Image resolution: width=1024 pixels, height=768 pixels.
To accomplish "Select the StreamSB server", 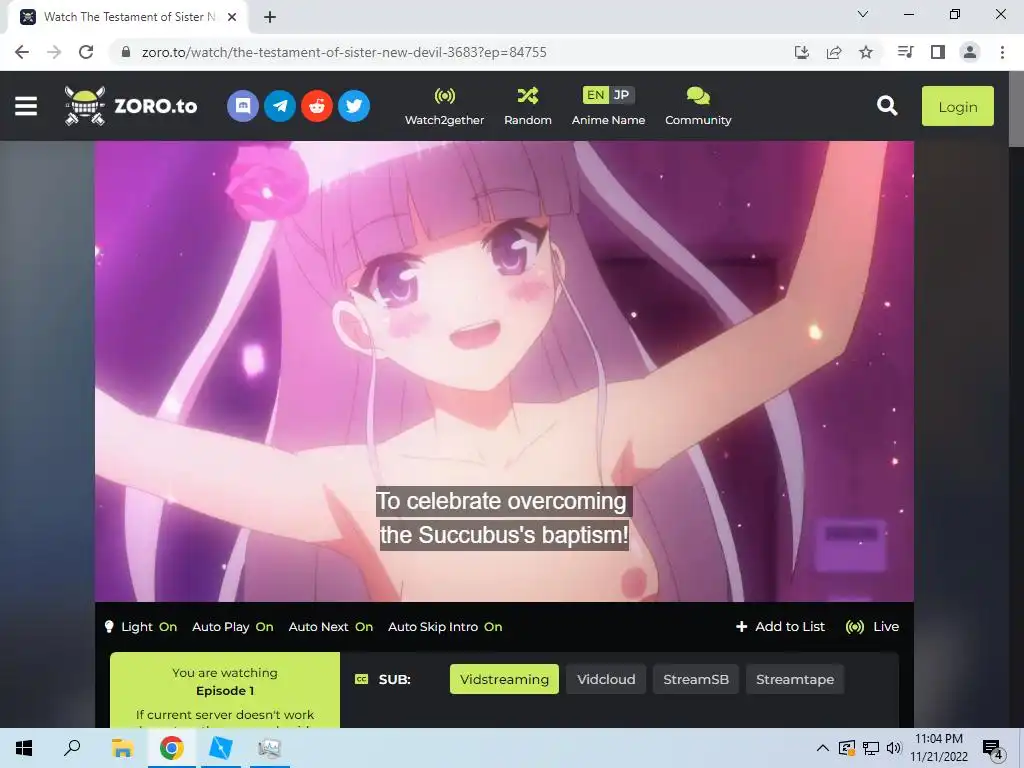I will (696, 679).
